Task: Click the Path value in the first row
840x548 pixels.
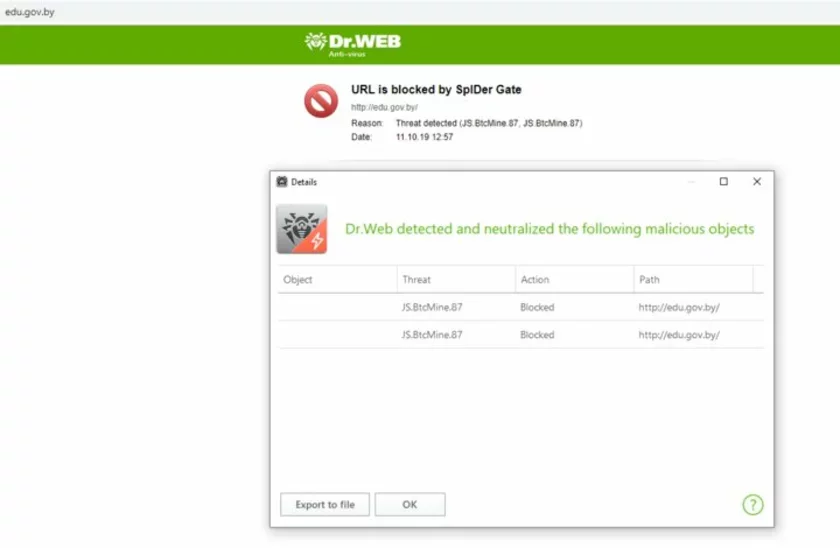Action: [x=679, y=307]
